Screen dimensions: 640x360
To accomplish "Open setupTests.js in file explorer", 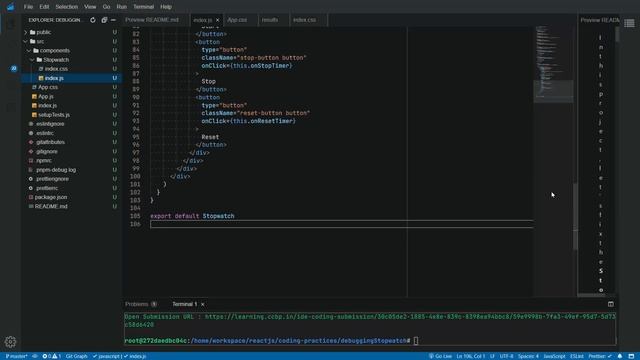I will pos(54,115).
